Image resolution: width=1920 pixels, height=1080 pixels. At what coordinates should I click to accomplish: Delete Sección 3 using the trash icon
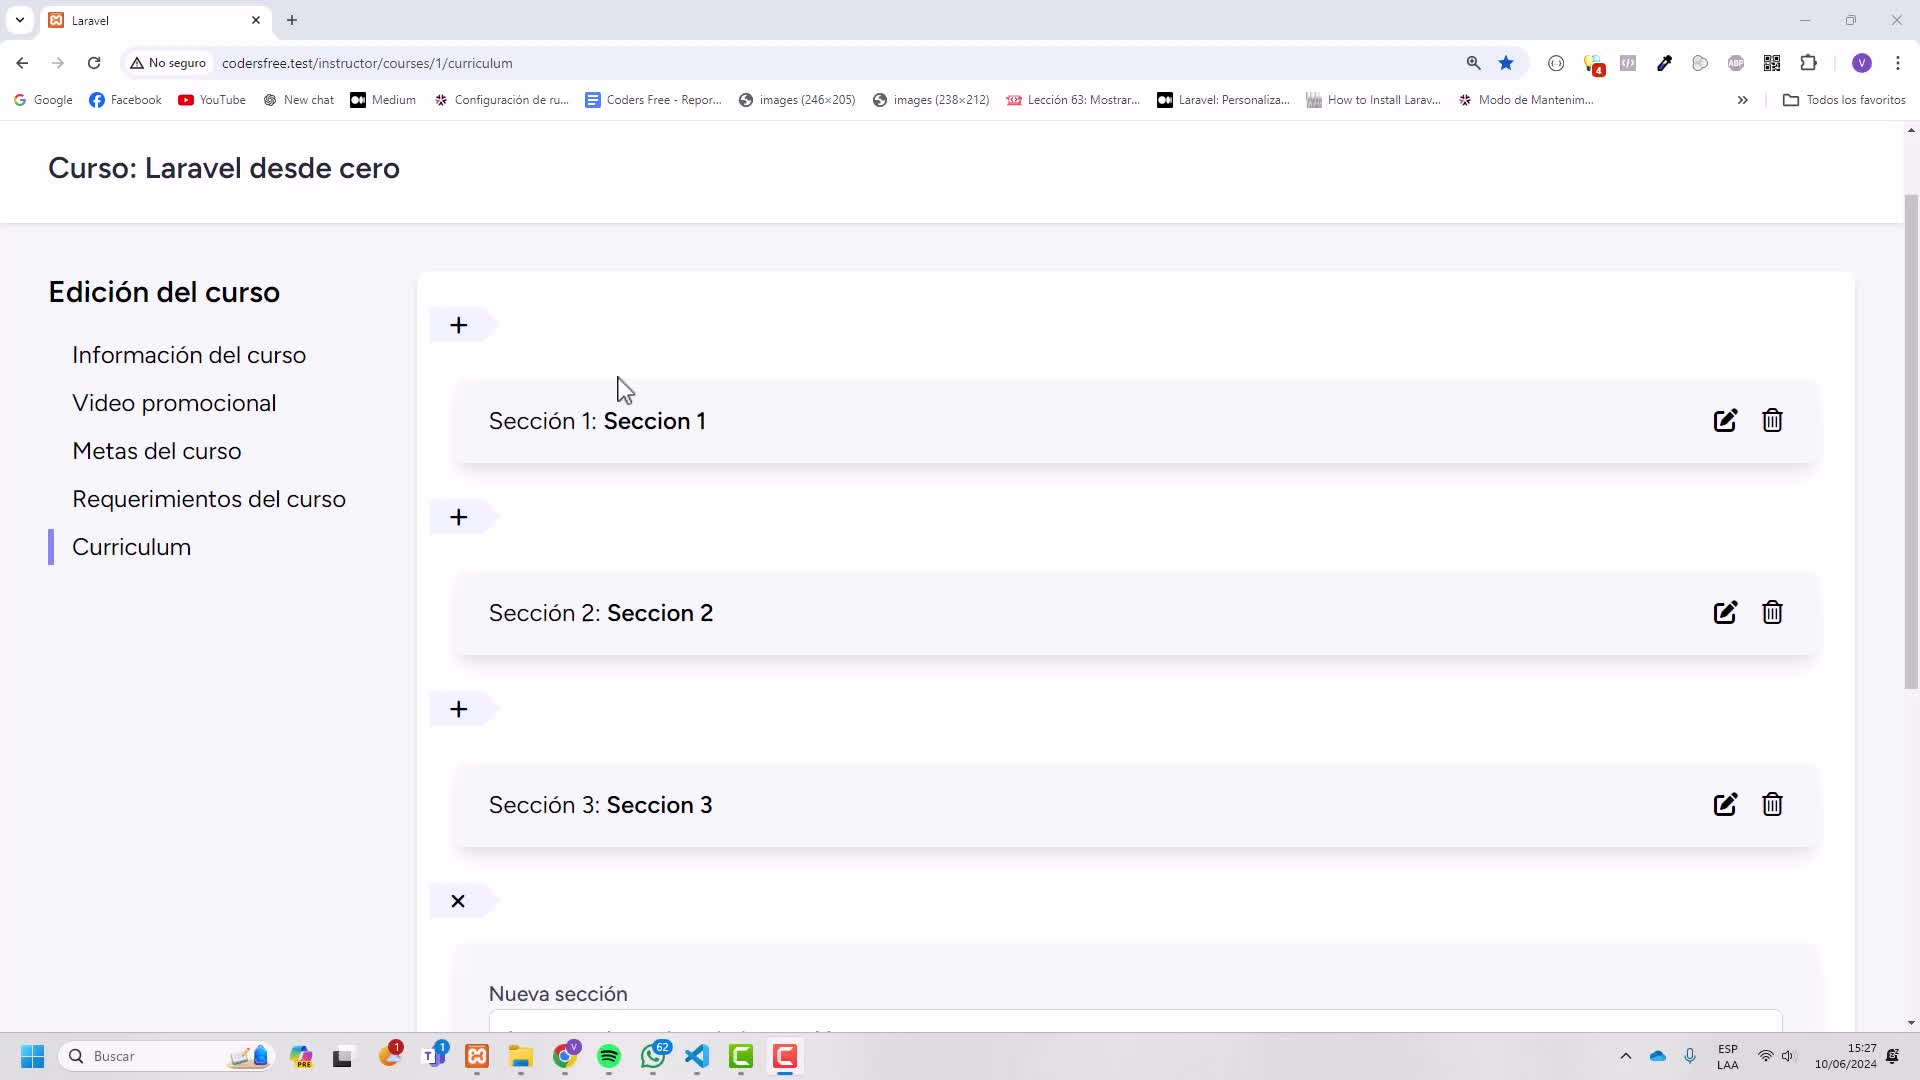(1772, 805)
